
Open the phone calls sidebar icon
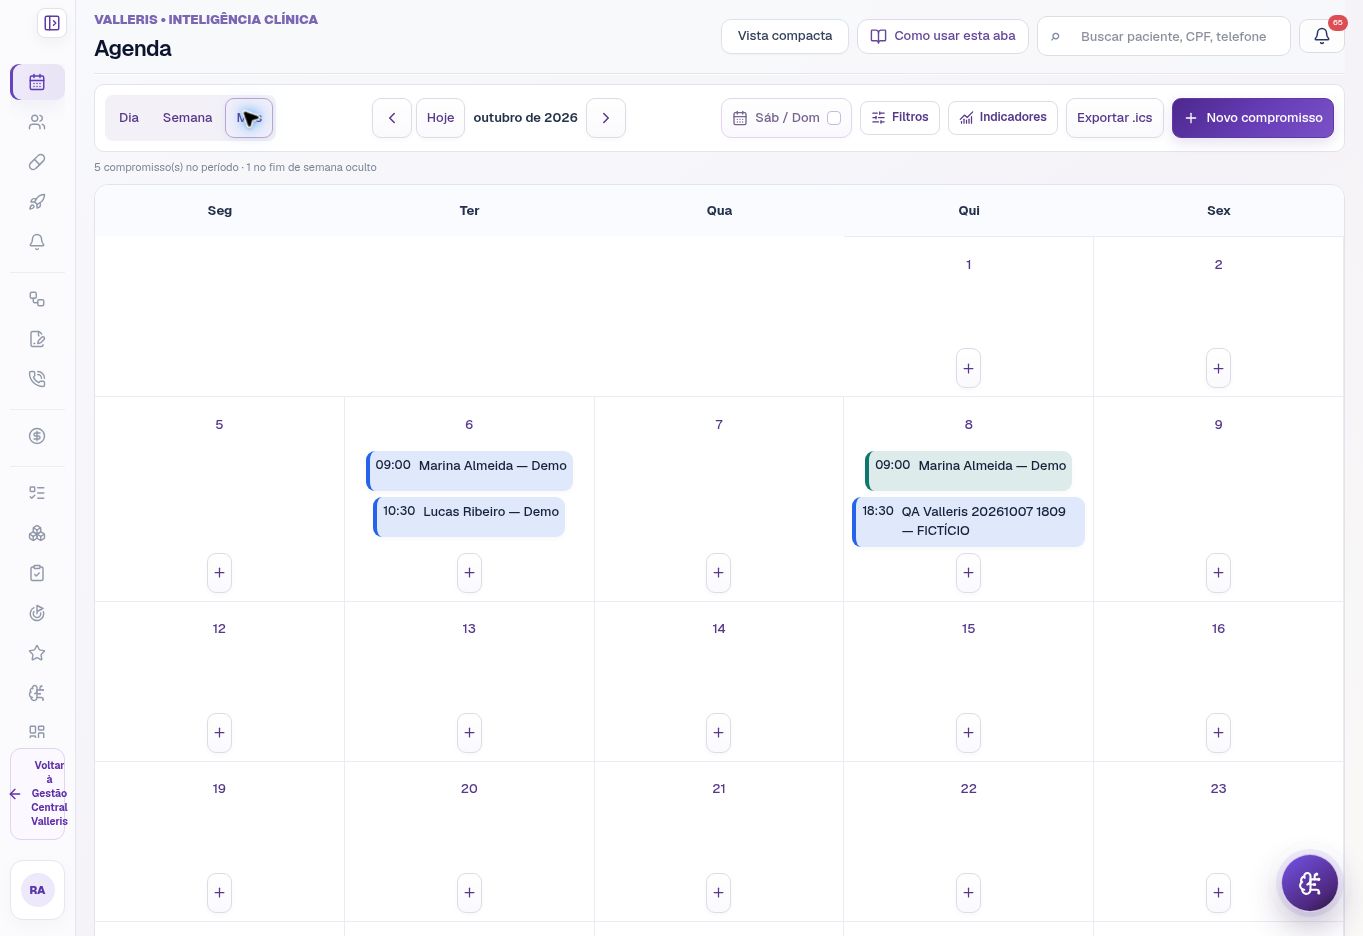click(37, 379)
